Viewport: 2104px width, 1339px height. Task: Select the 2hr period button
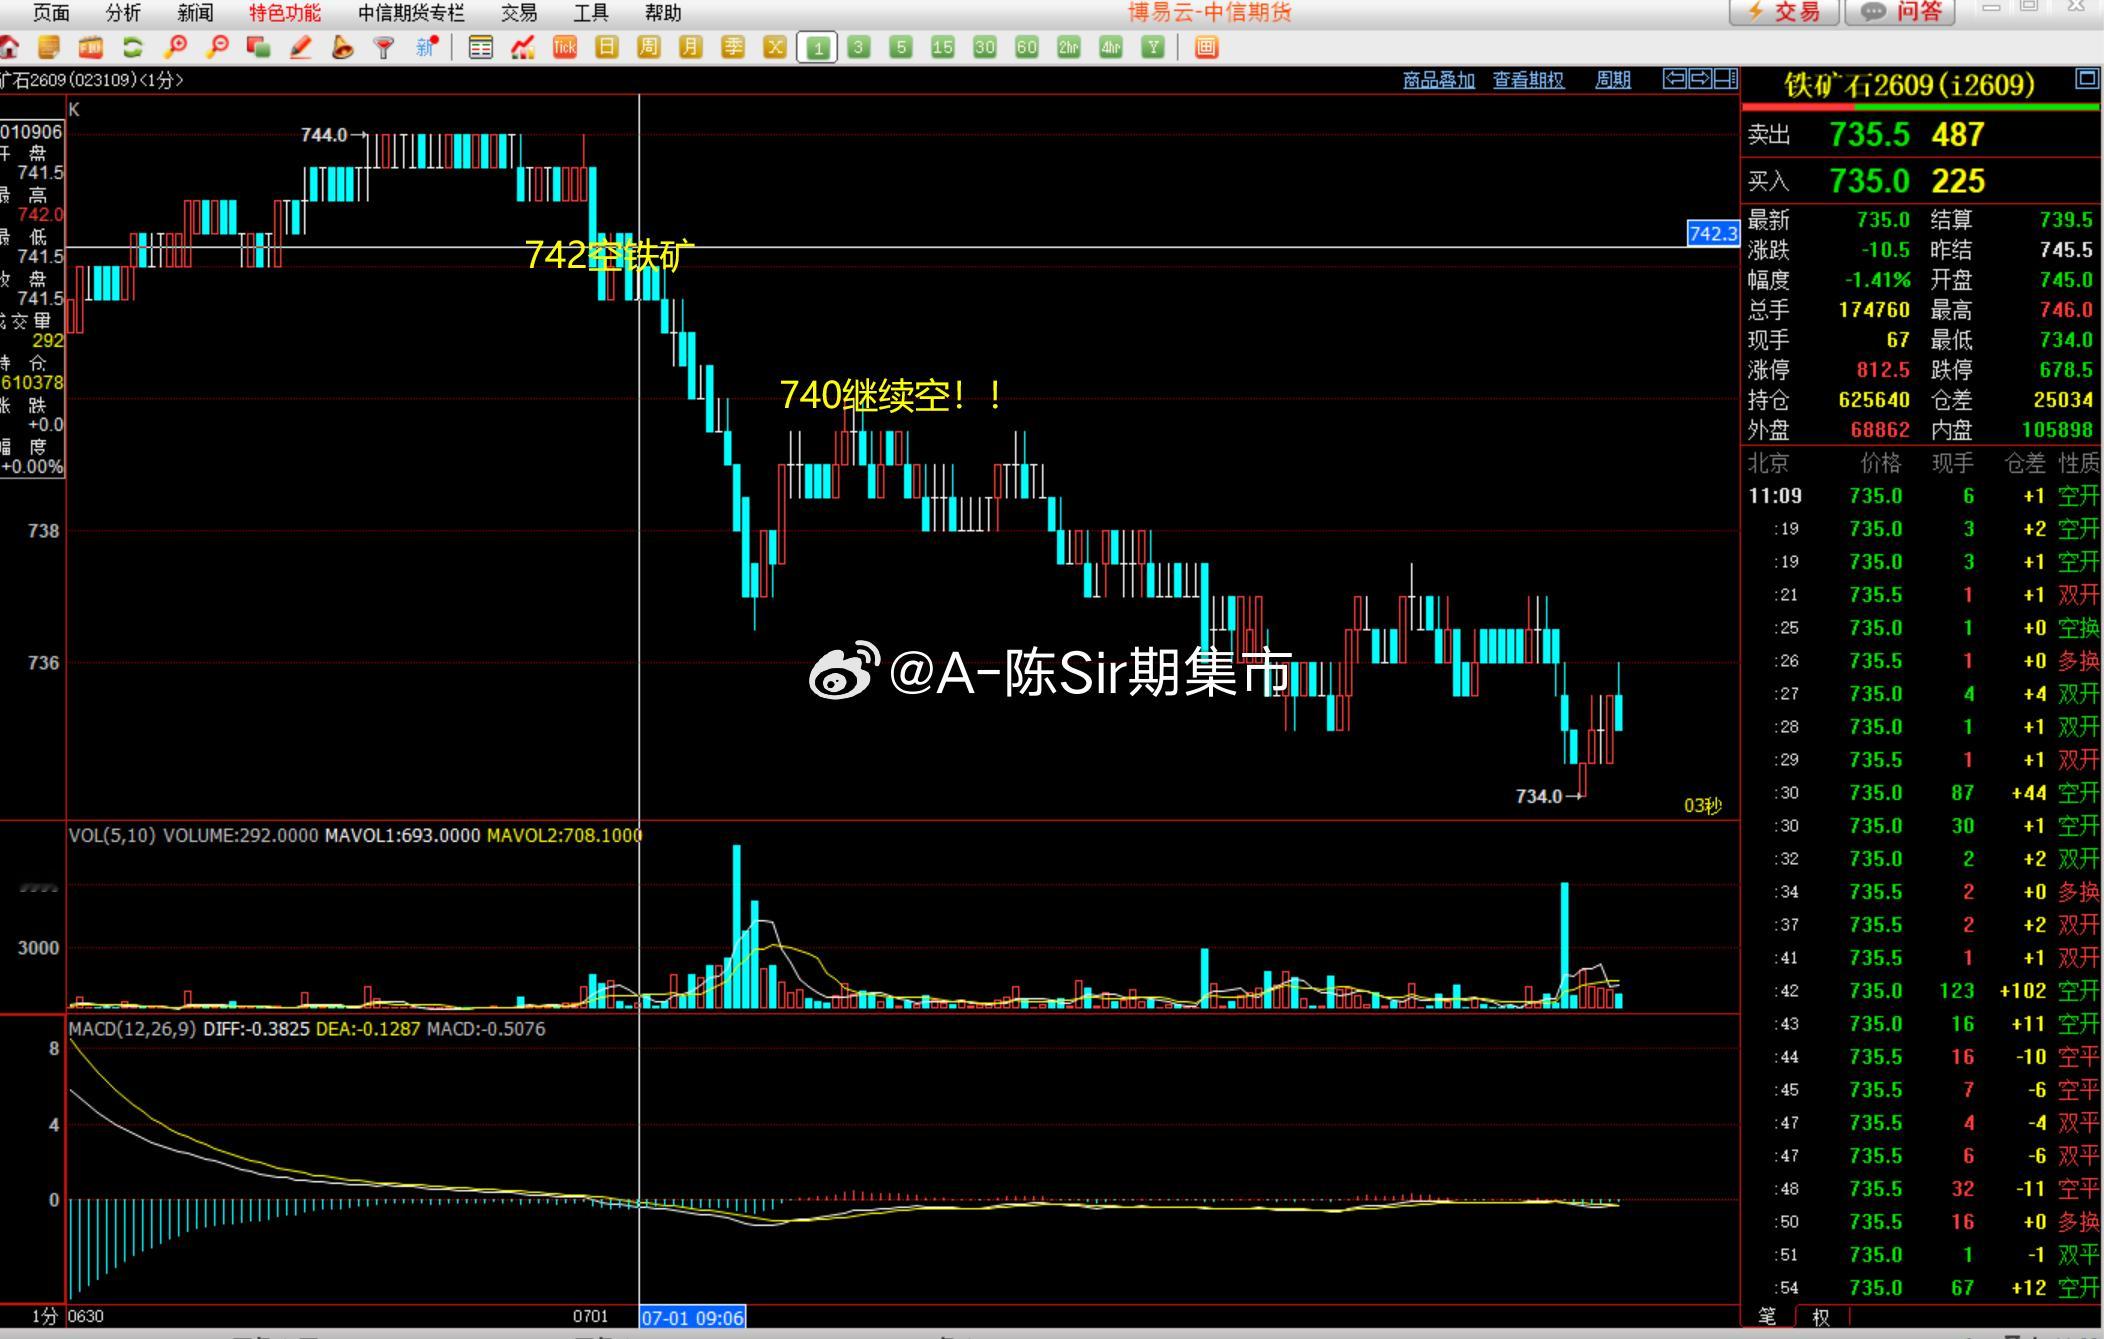[x=1069, y=47]
